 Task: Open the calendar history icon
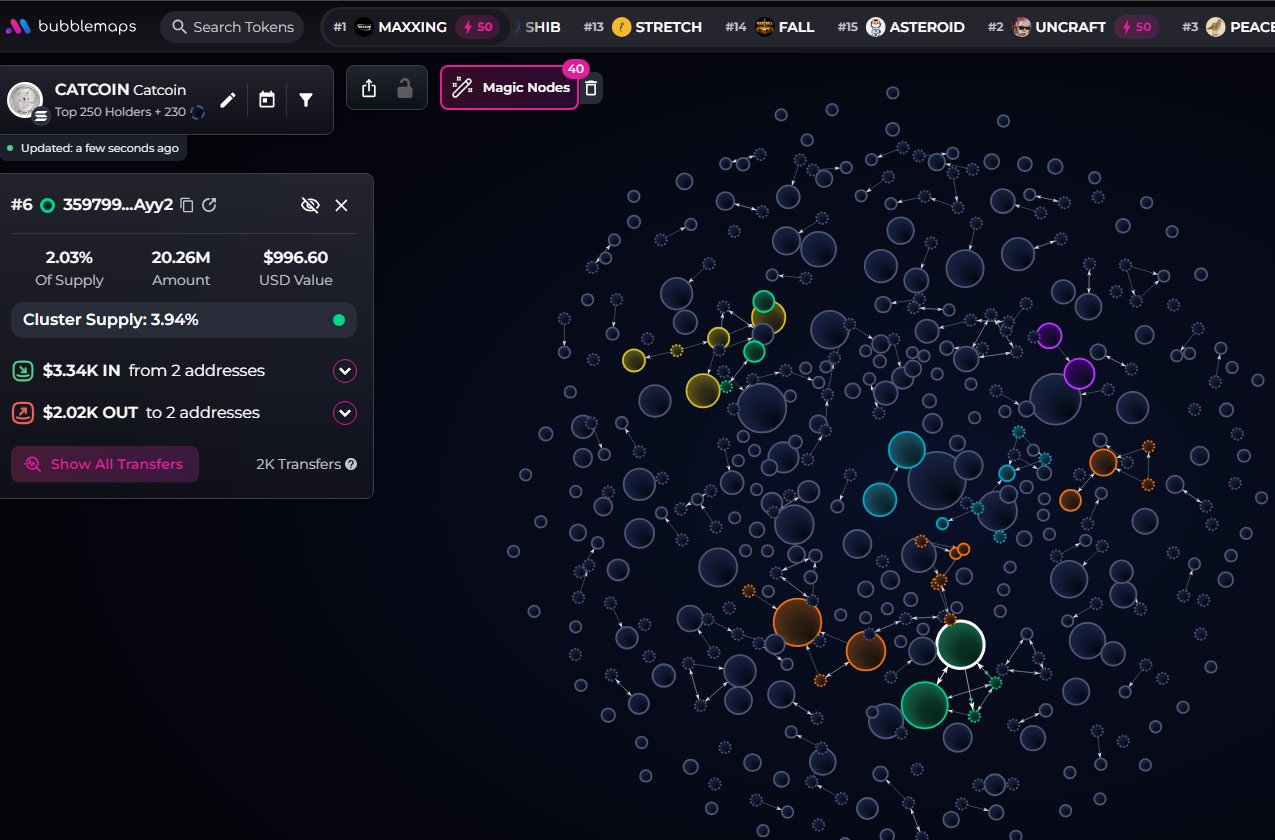tap(267, 100)
